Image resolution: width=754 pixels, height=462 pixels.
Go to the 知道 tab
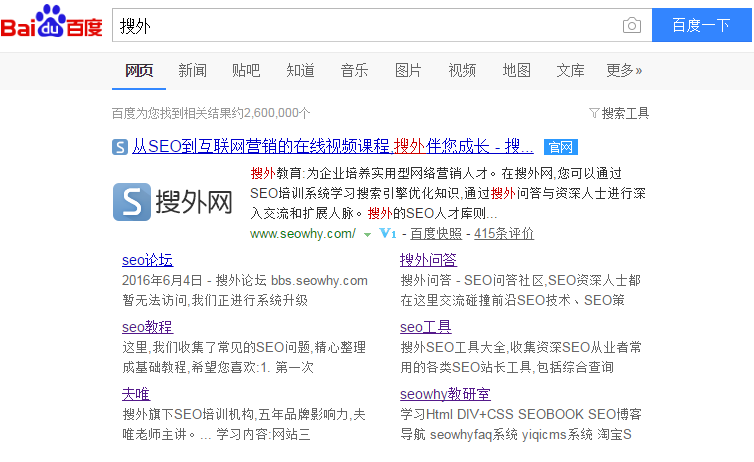click(301, 71)
